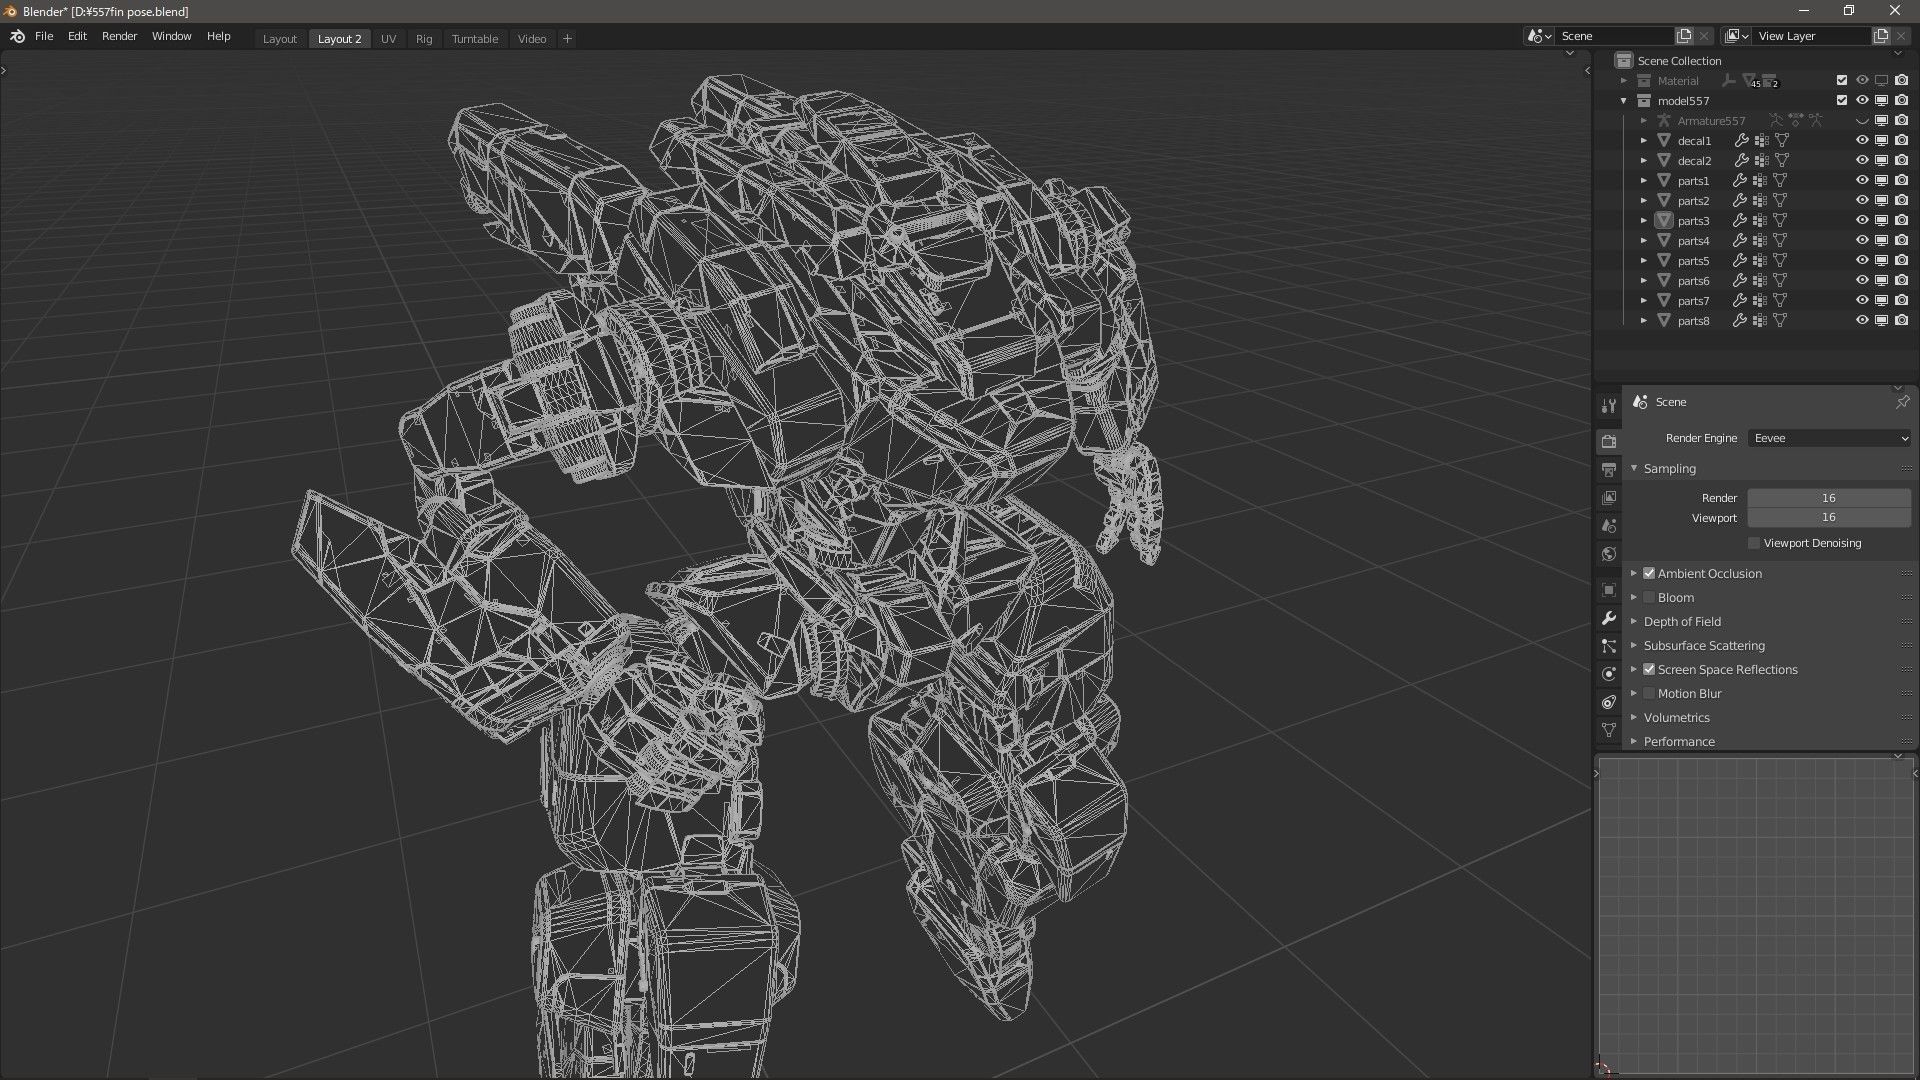Click the vertex groups icon on parts1

(1760, 181)
